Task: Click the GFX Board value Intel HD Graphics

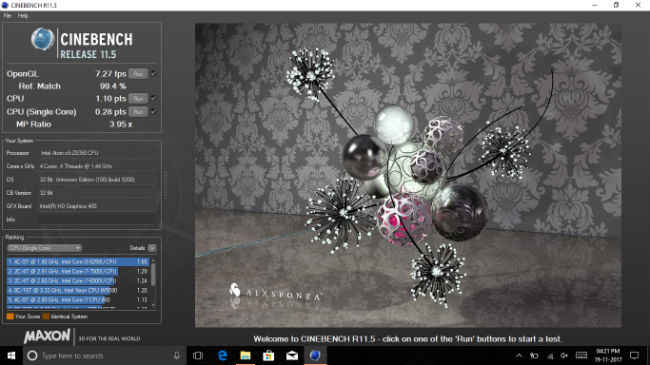Action: tap(68, 206)
